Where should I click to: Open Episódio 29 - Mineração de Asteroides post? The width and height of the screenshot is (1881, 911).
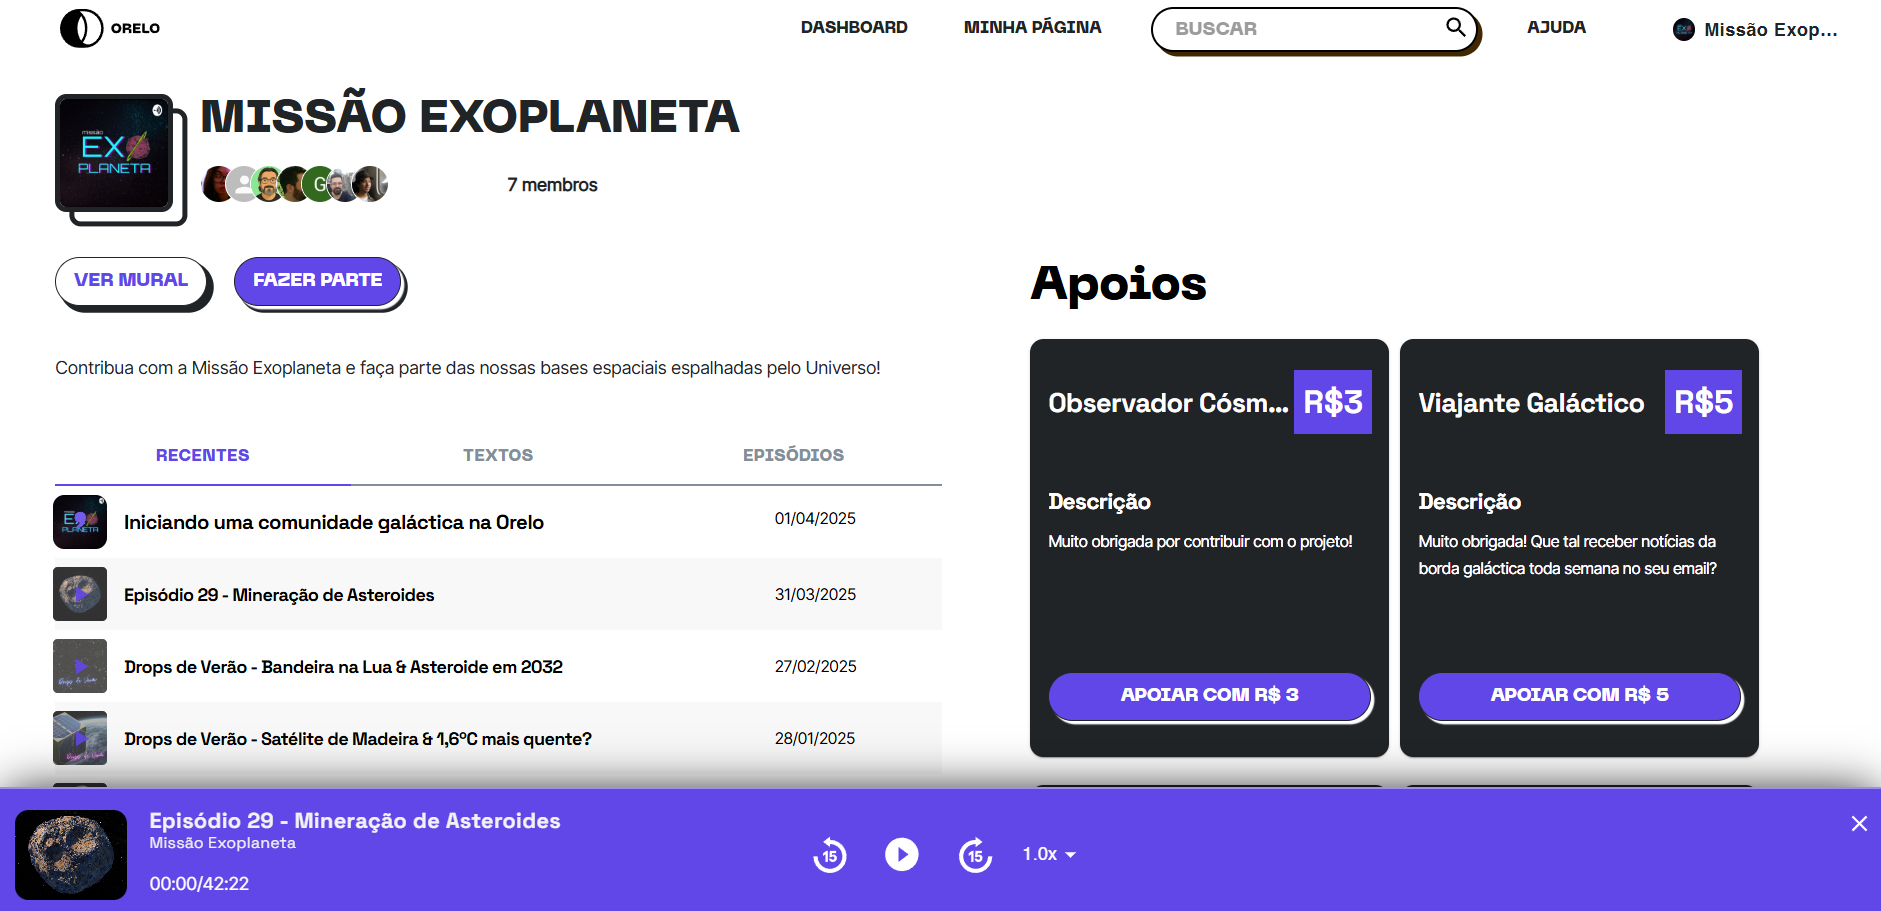click(x=279, y=595)
